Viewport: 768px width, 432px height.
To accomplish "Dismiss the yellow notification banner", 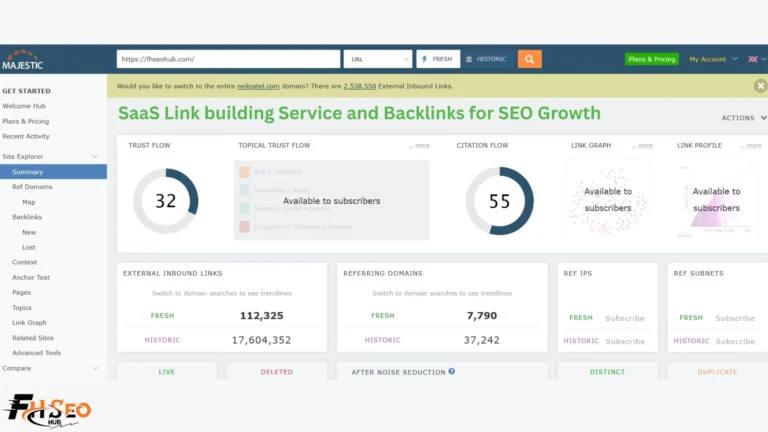I will (x=760, y=86).
